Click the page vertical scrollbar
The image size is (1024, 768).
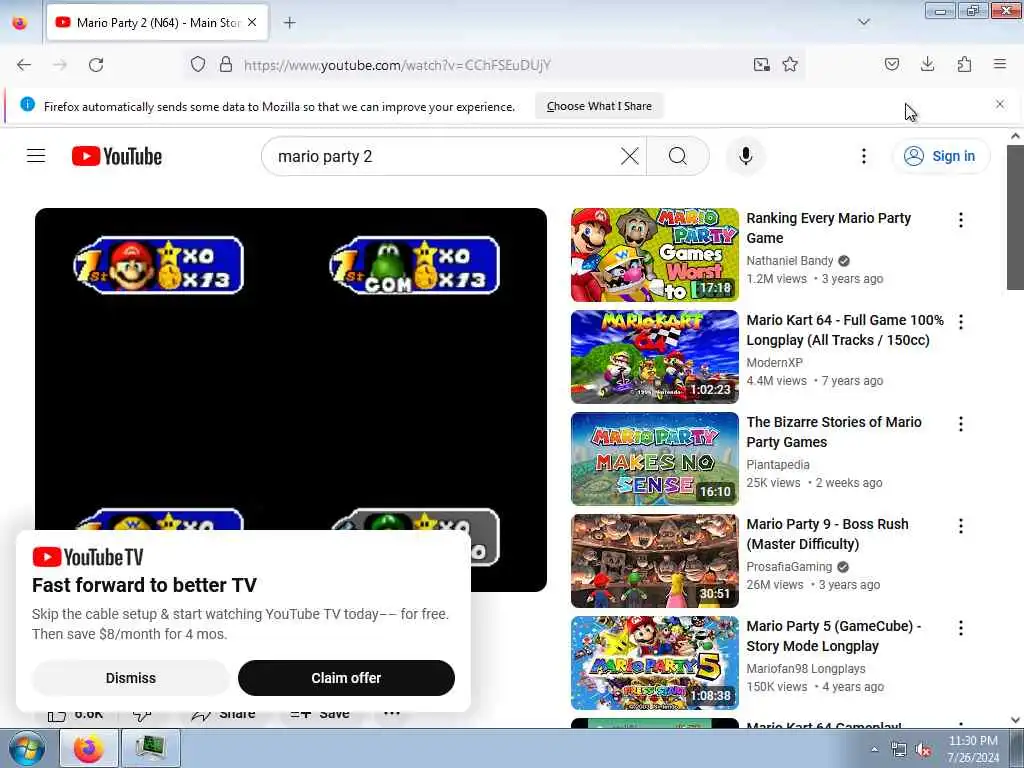click(1015, 217)
